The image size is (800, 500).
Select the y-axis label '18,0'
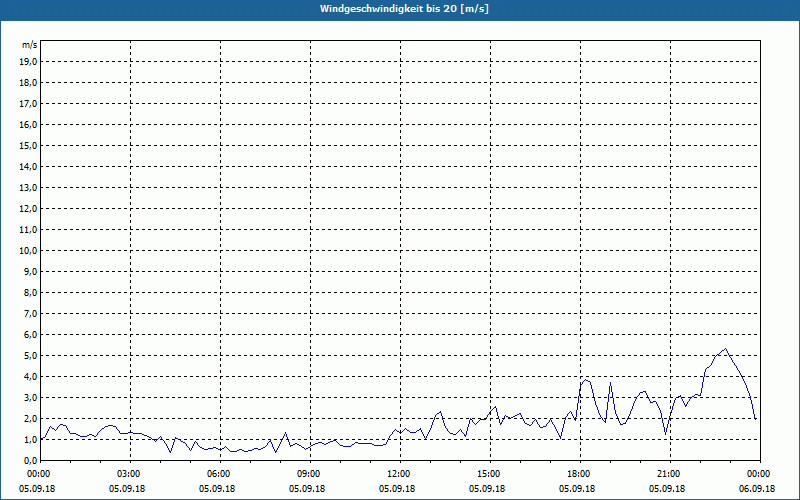pyautogui.click(x=28, y=83)
